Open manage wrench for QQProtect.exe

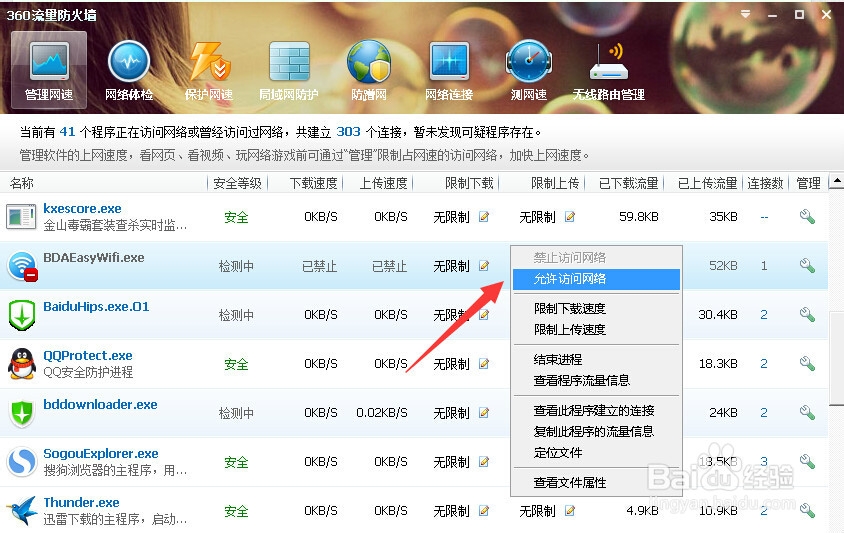pos(807,363)
